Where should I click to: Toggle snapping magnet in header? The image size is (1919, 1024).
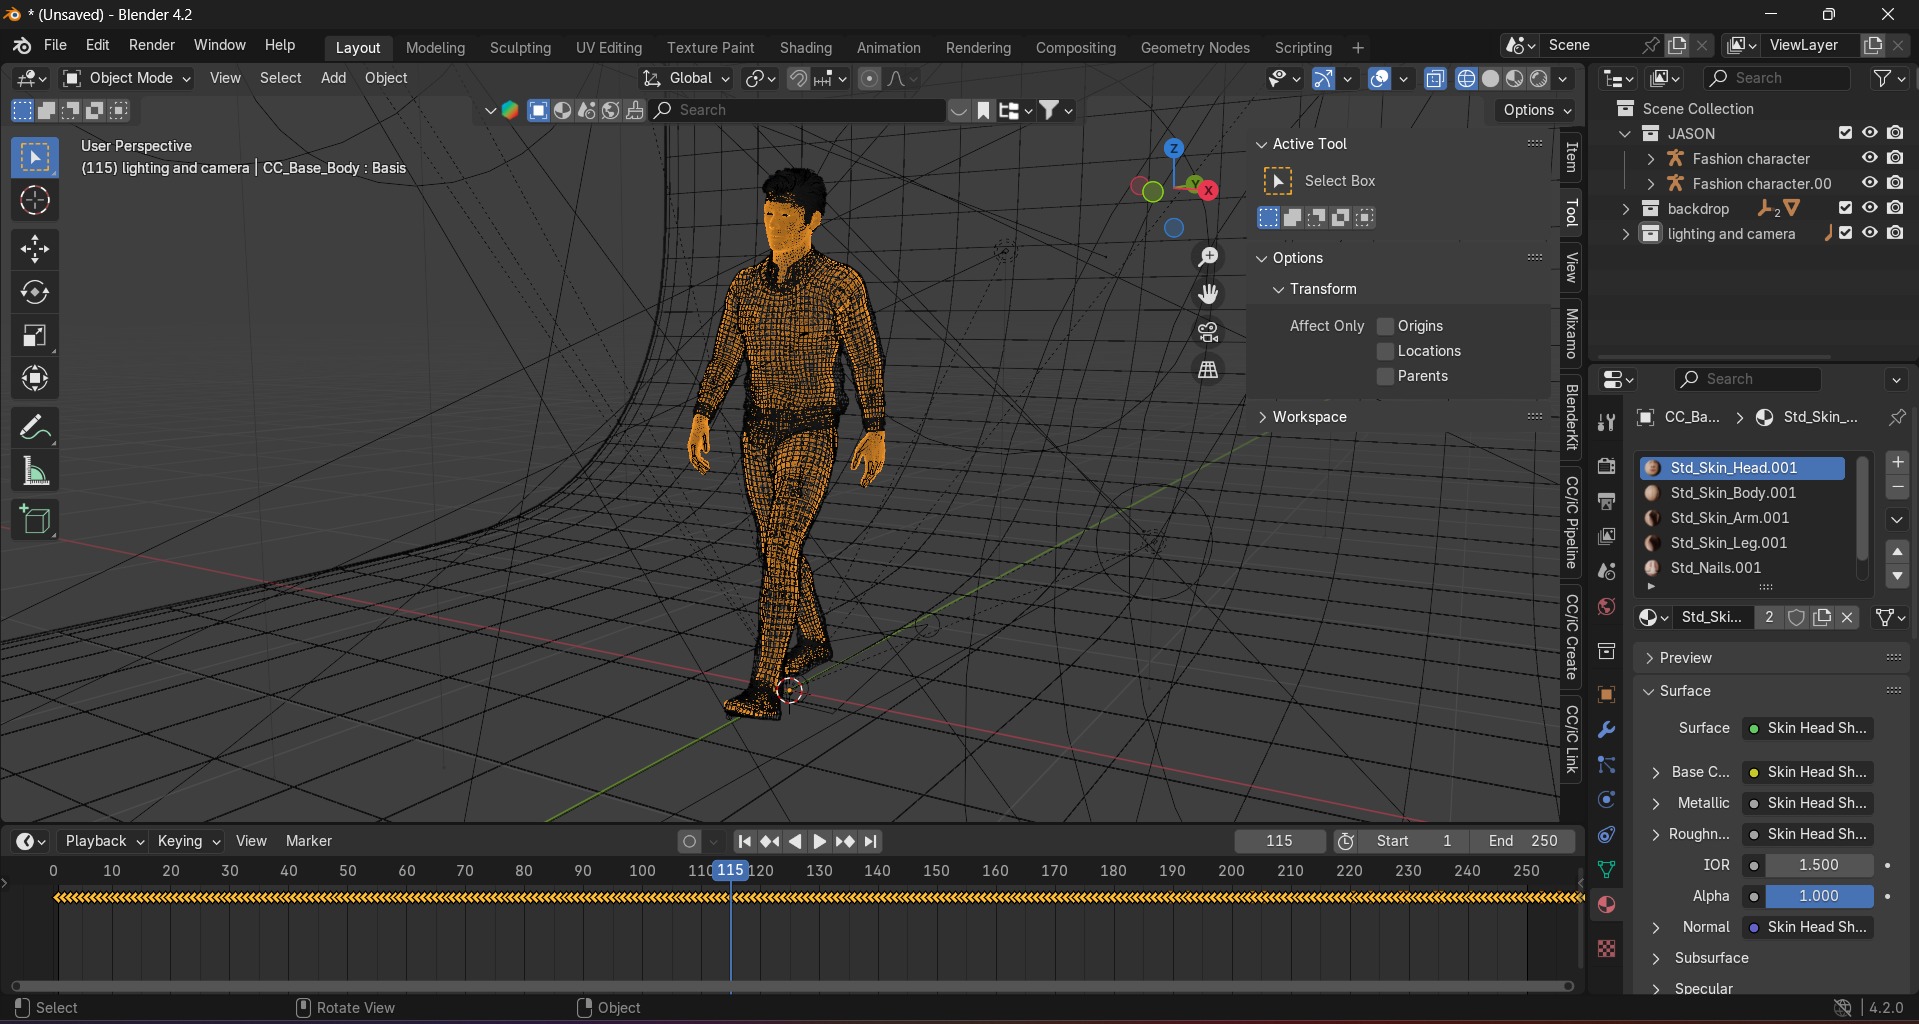pos(798,79)
